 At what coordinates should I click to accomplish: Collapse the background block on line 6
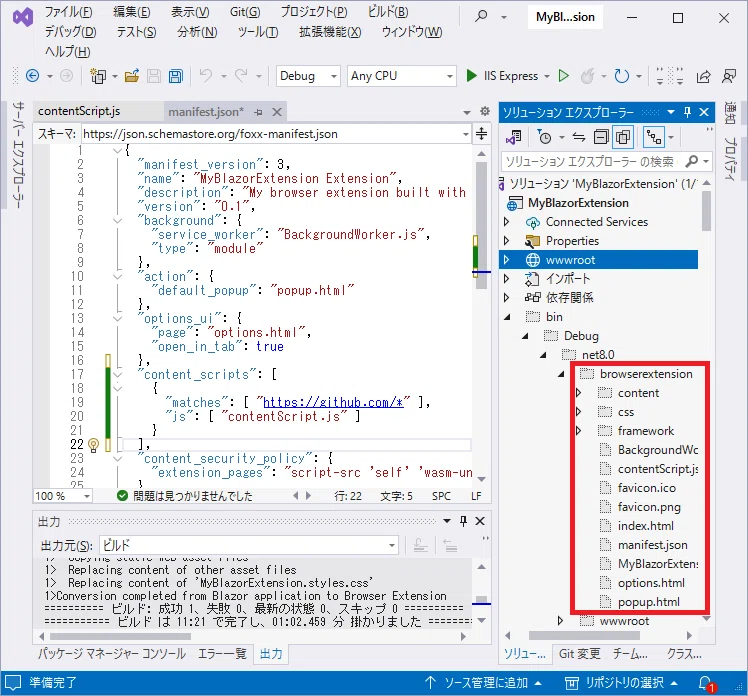click(117, 220)
